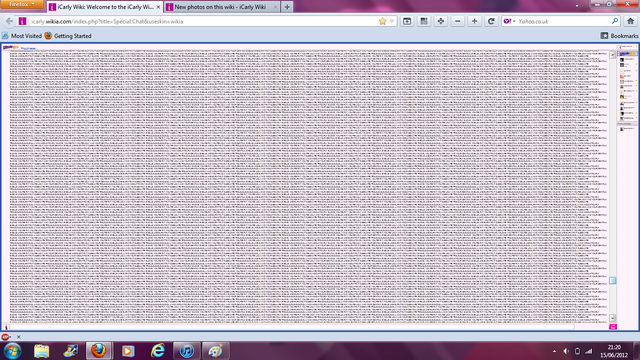Open the Yahoo search engine dropdown
640x360 pixels.
[x=509, y=21]
